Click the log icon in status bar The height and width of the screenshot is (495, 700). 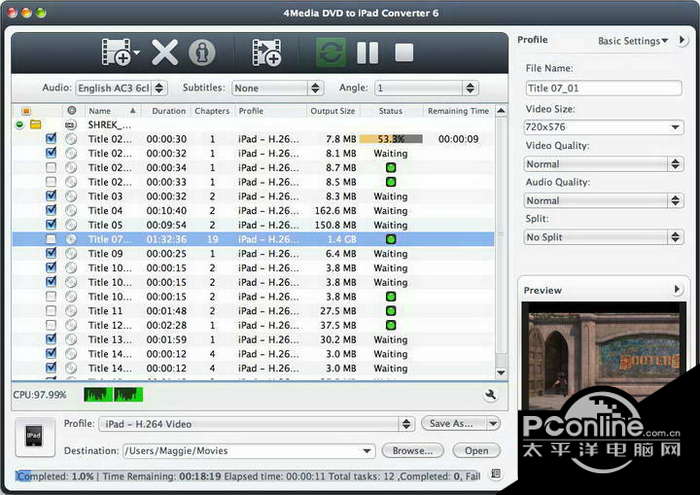496,474
